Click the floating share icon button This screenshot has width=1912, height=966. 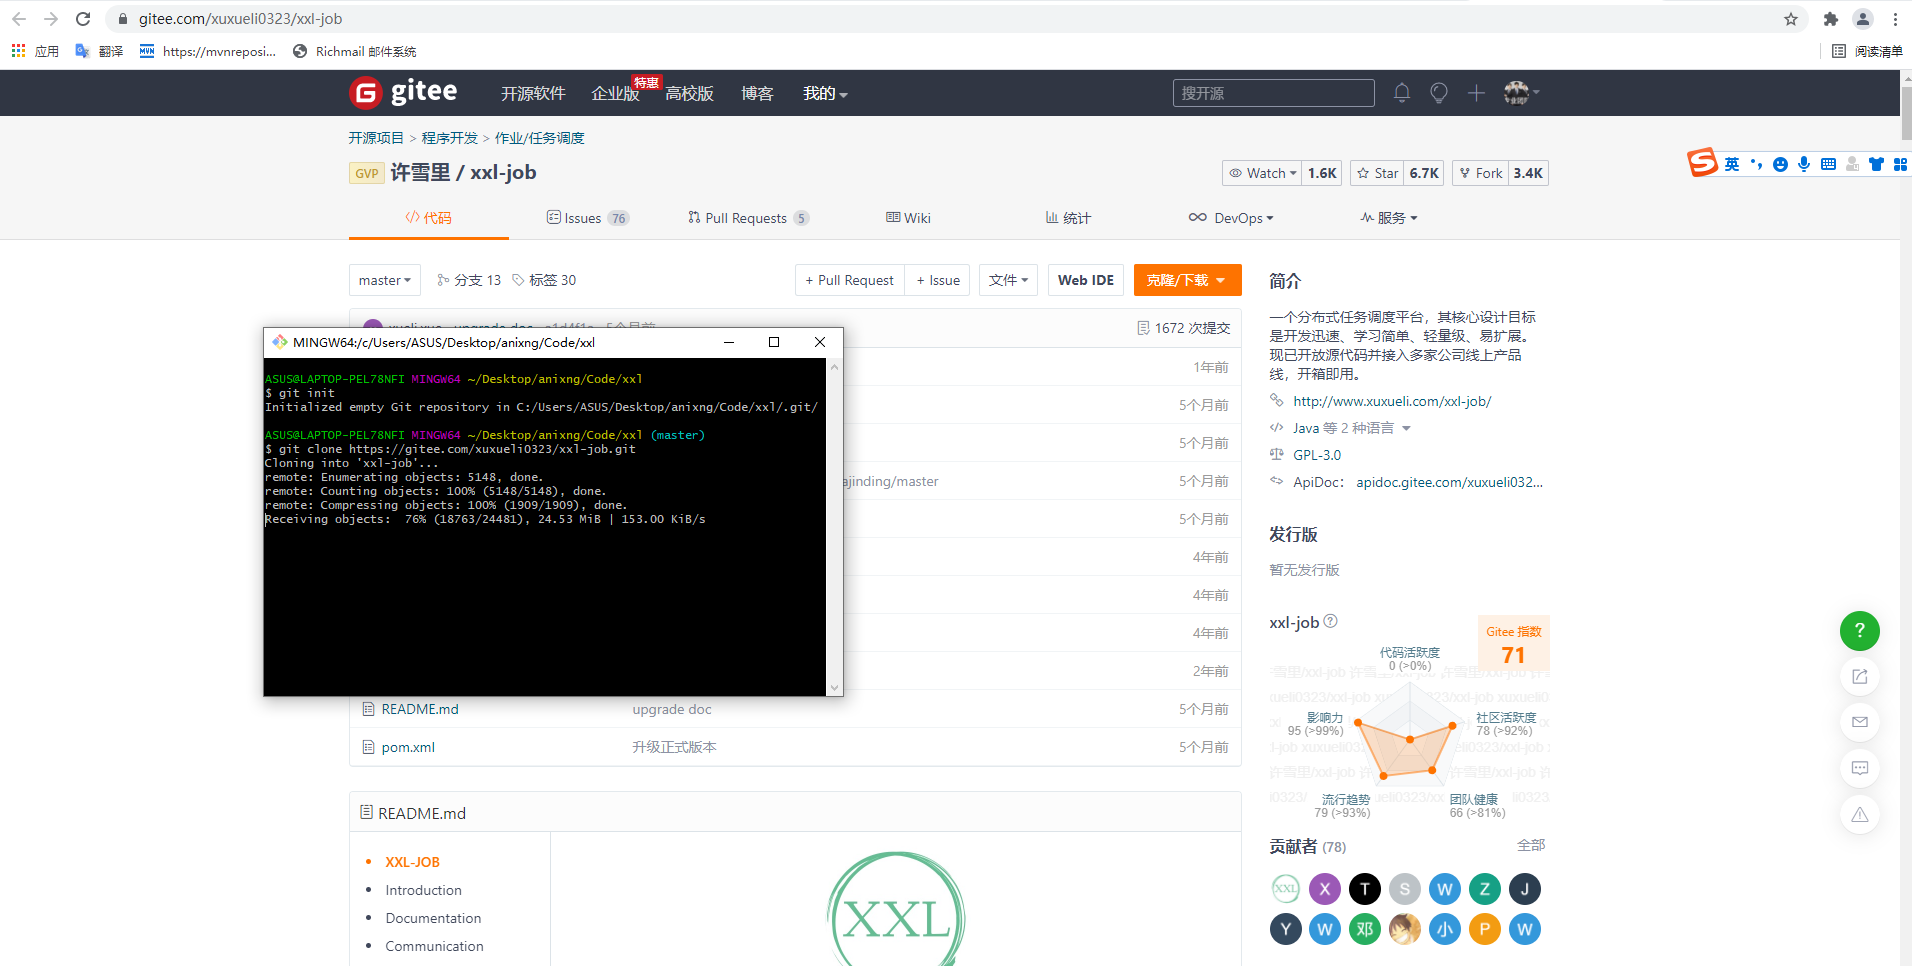[x=1859, y=677]
